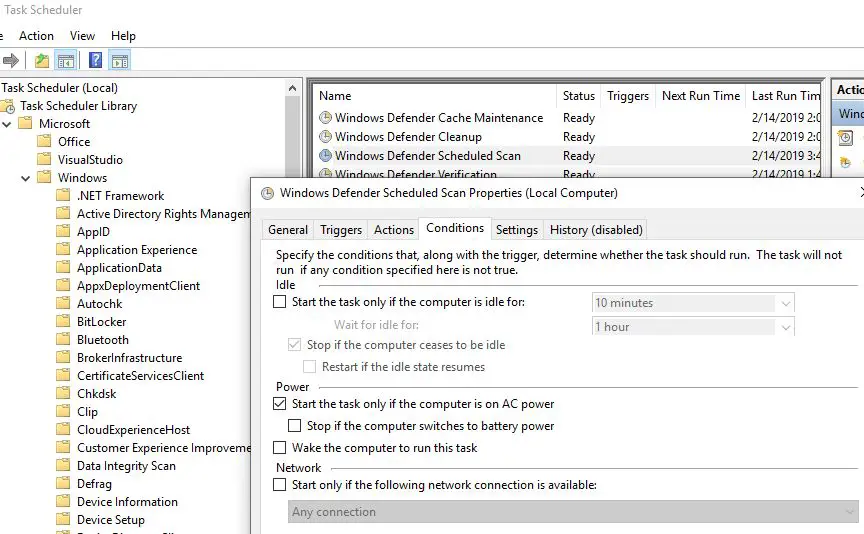The width and height of the screenshot is (864, 534).
Task: Toggle the show/hide console tree icon
Action: pos(66,61)
